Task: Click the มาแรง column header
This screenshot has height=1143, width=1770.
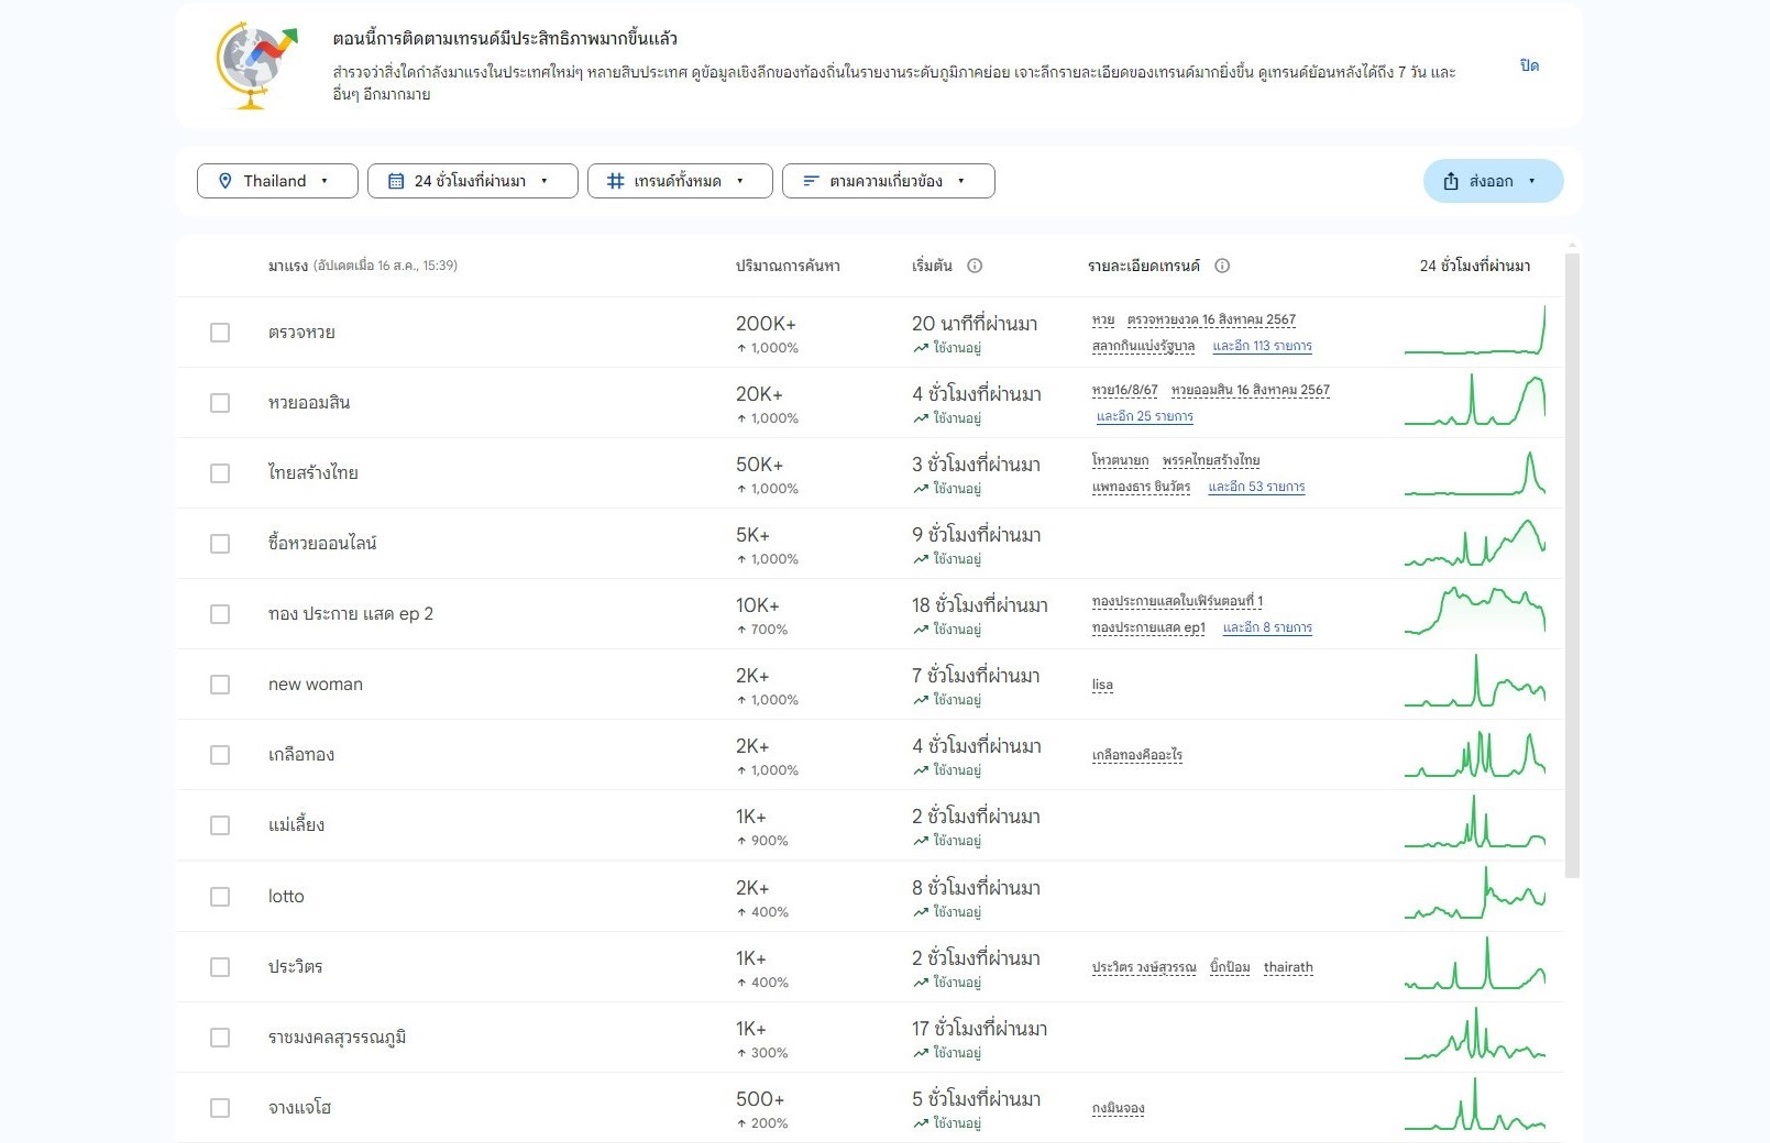Action: [x=288, y=266]
